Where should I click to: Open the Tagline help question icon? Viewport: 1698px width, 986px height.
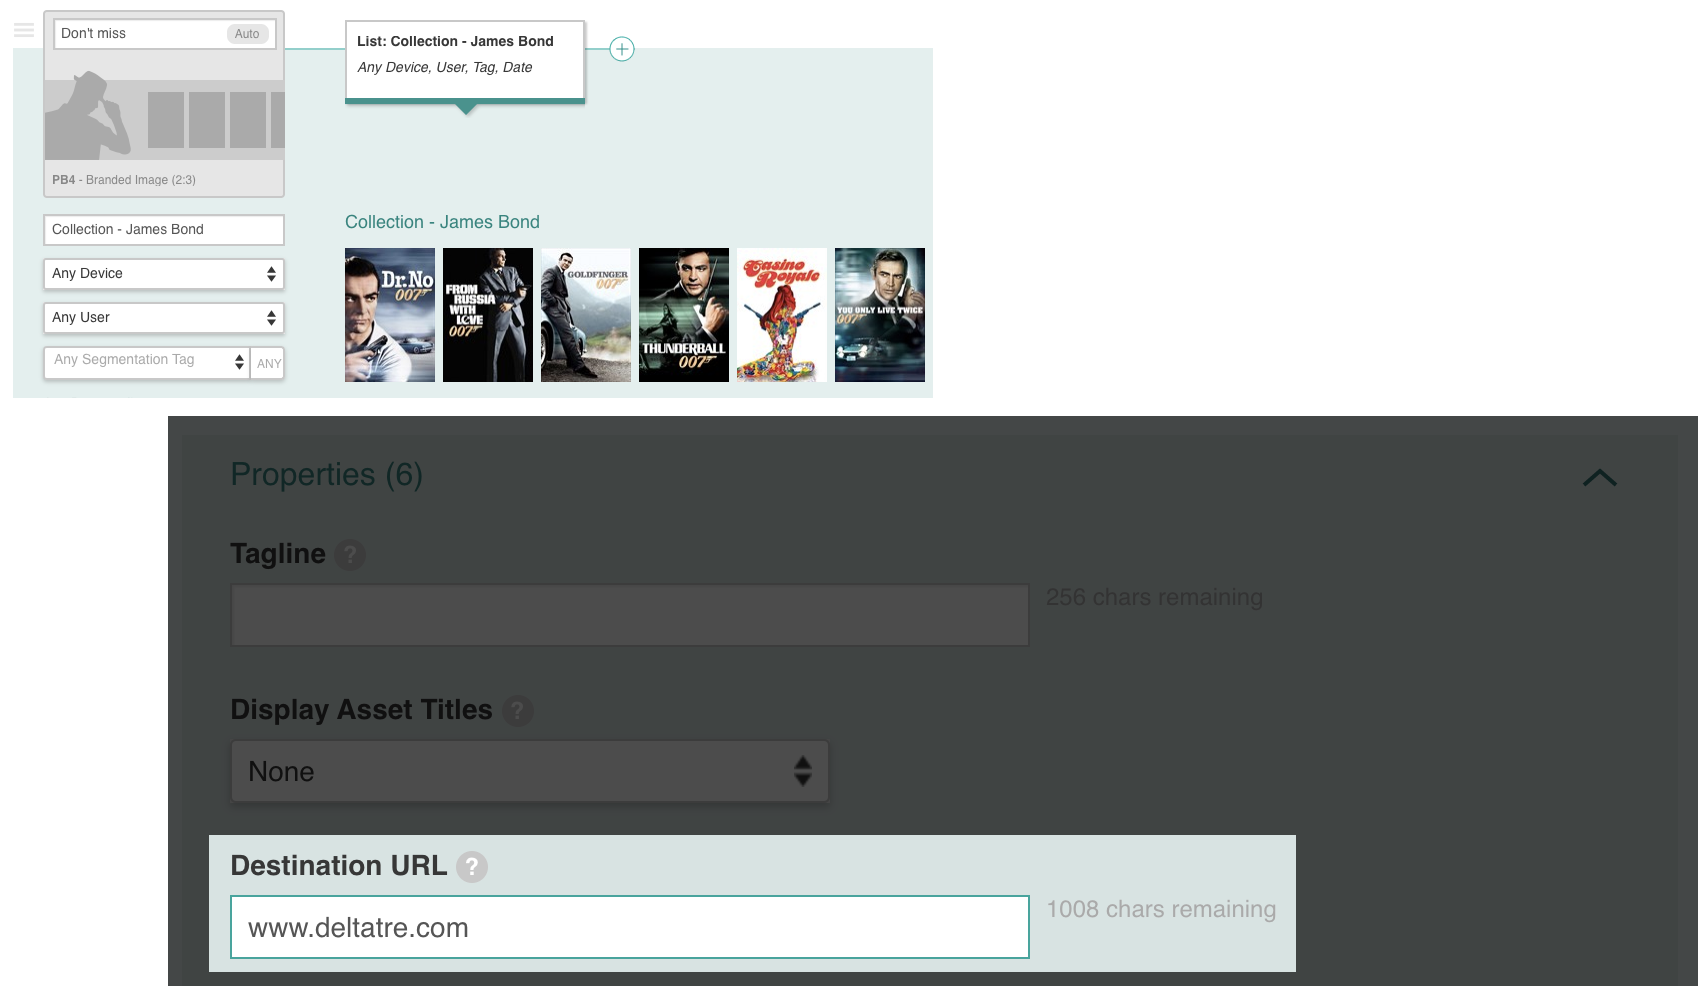click(x=350, y=555)
